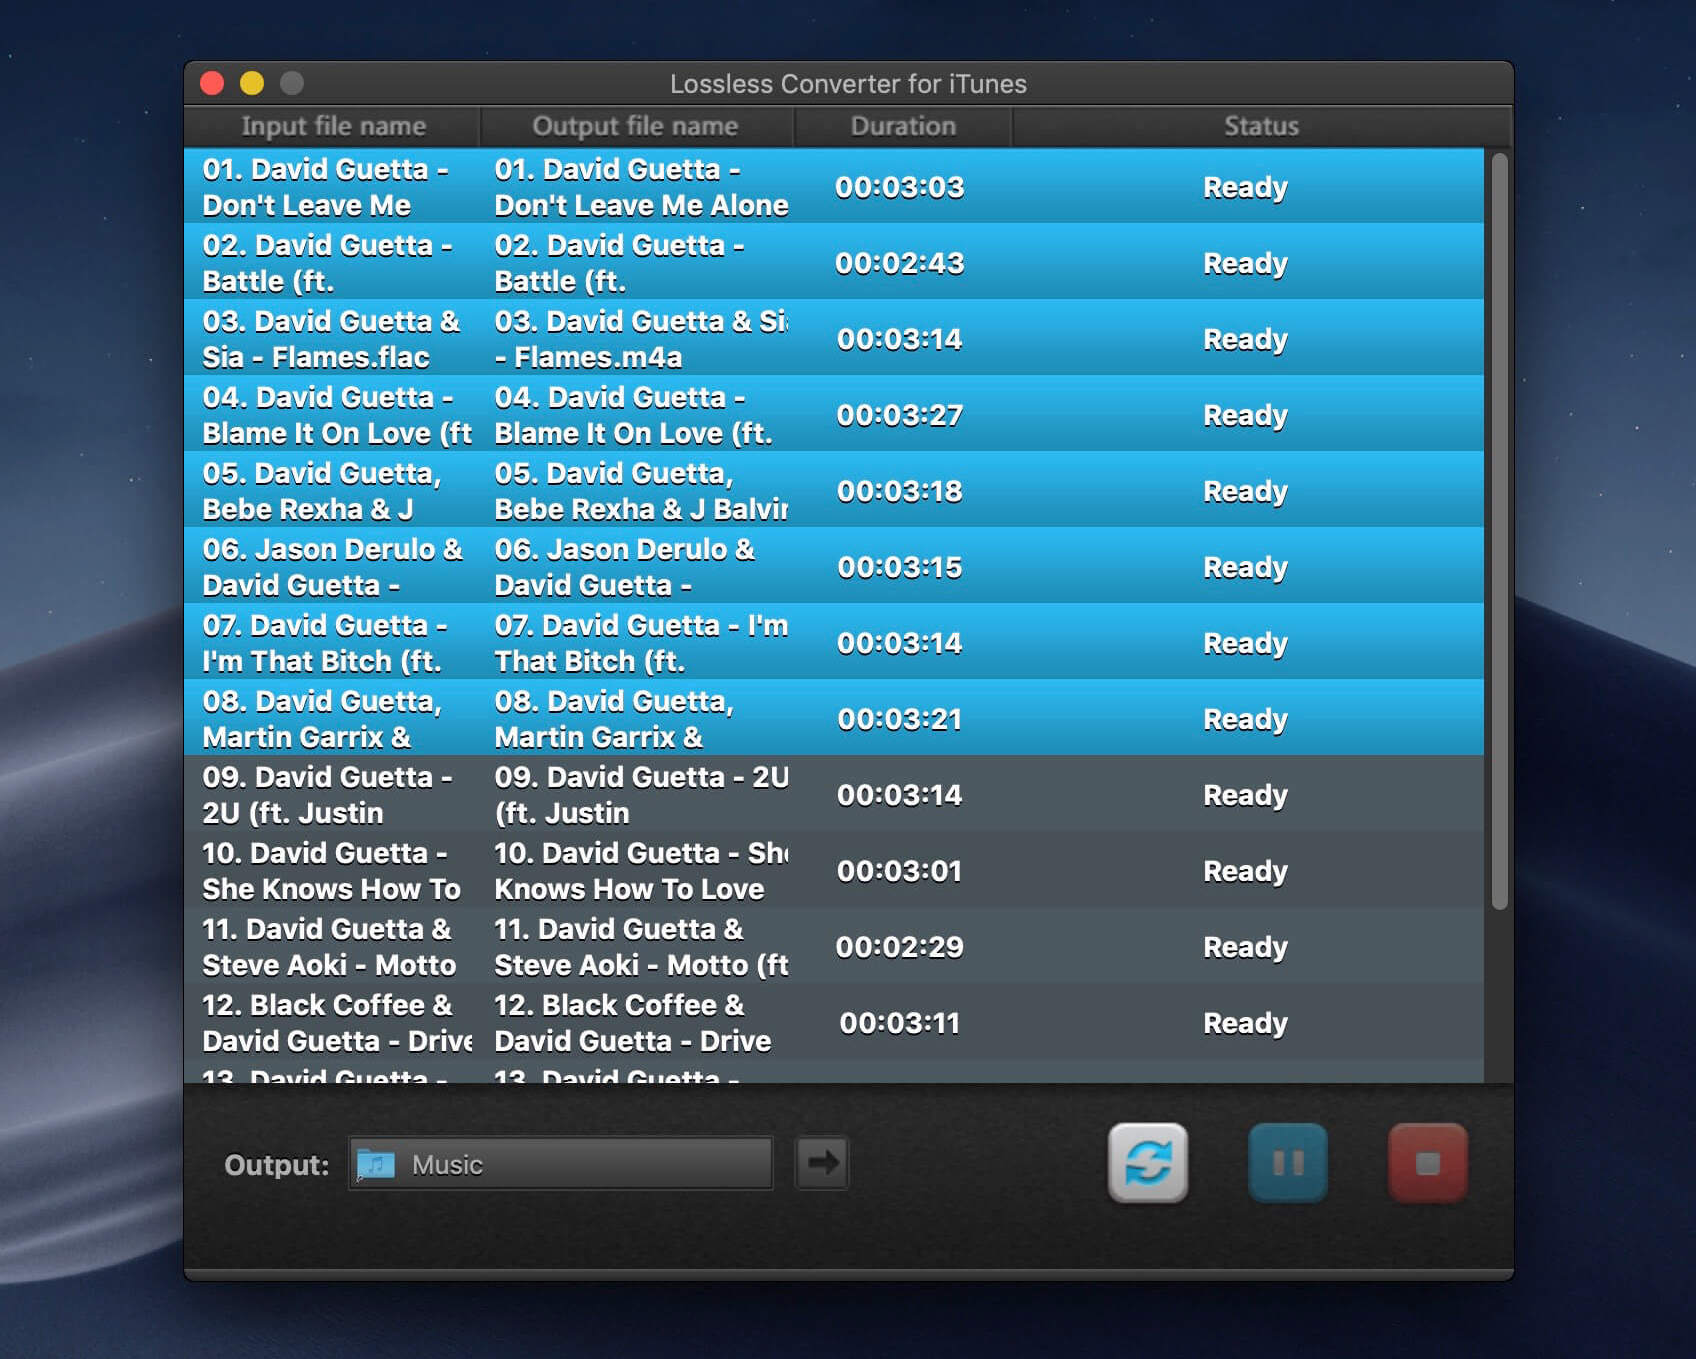Image resolution: width=1696 pixels, height=1359 pixels.
Task: Click duration 00:03:18 of track 05
Action: pos(900,491)
